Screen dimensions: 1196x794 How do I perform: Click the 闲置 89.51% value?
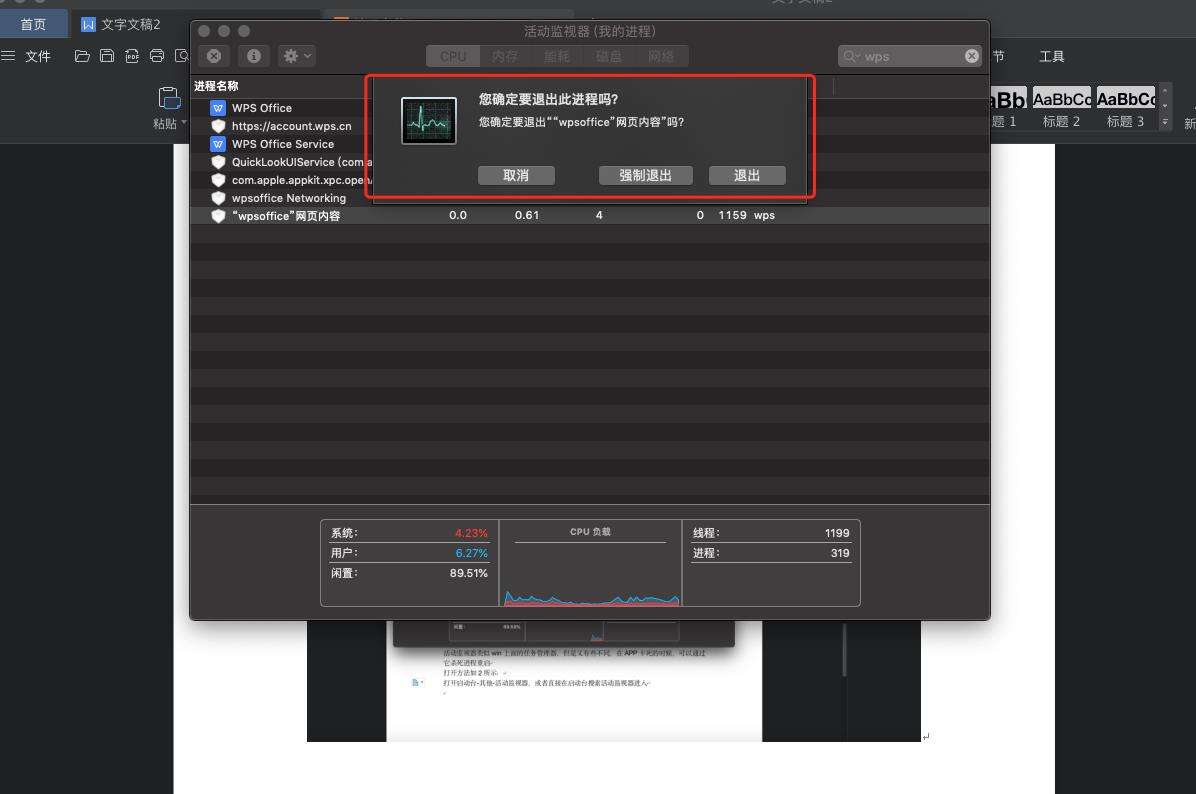click(468, 573)
